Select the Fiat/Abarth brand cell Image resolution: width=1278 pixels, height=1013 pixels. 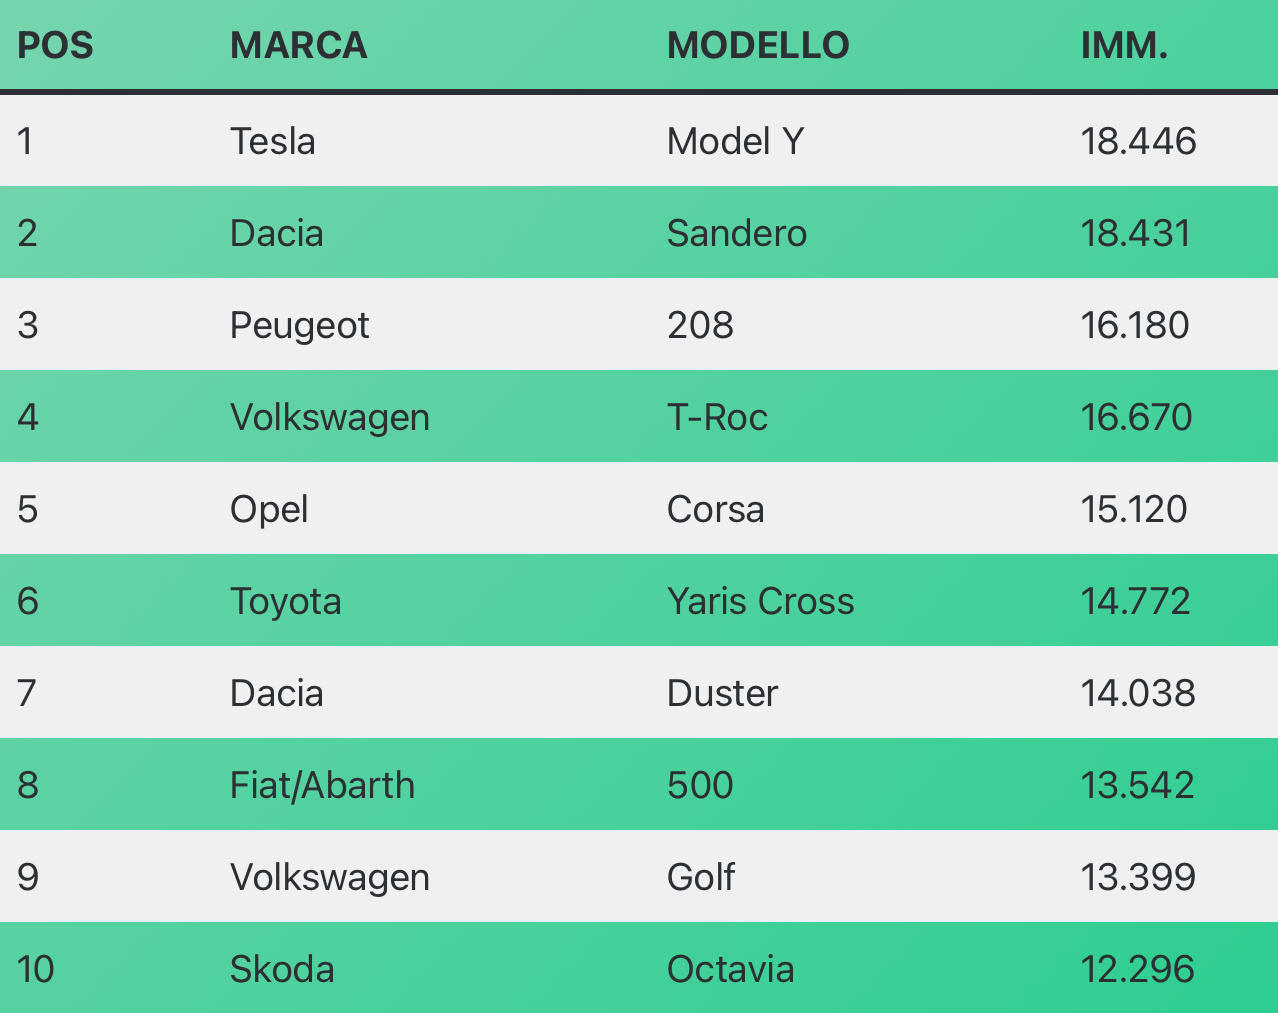coord(322,785)
